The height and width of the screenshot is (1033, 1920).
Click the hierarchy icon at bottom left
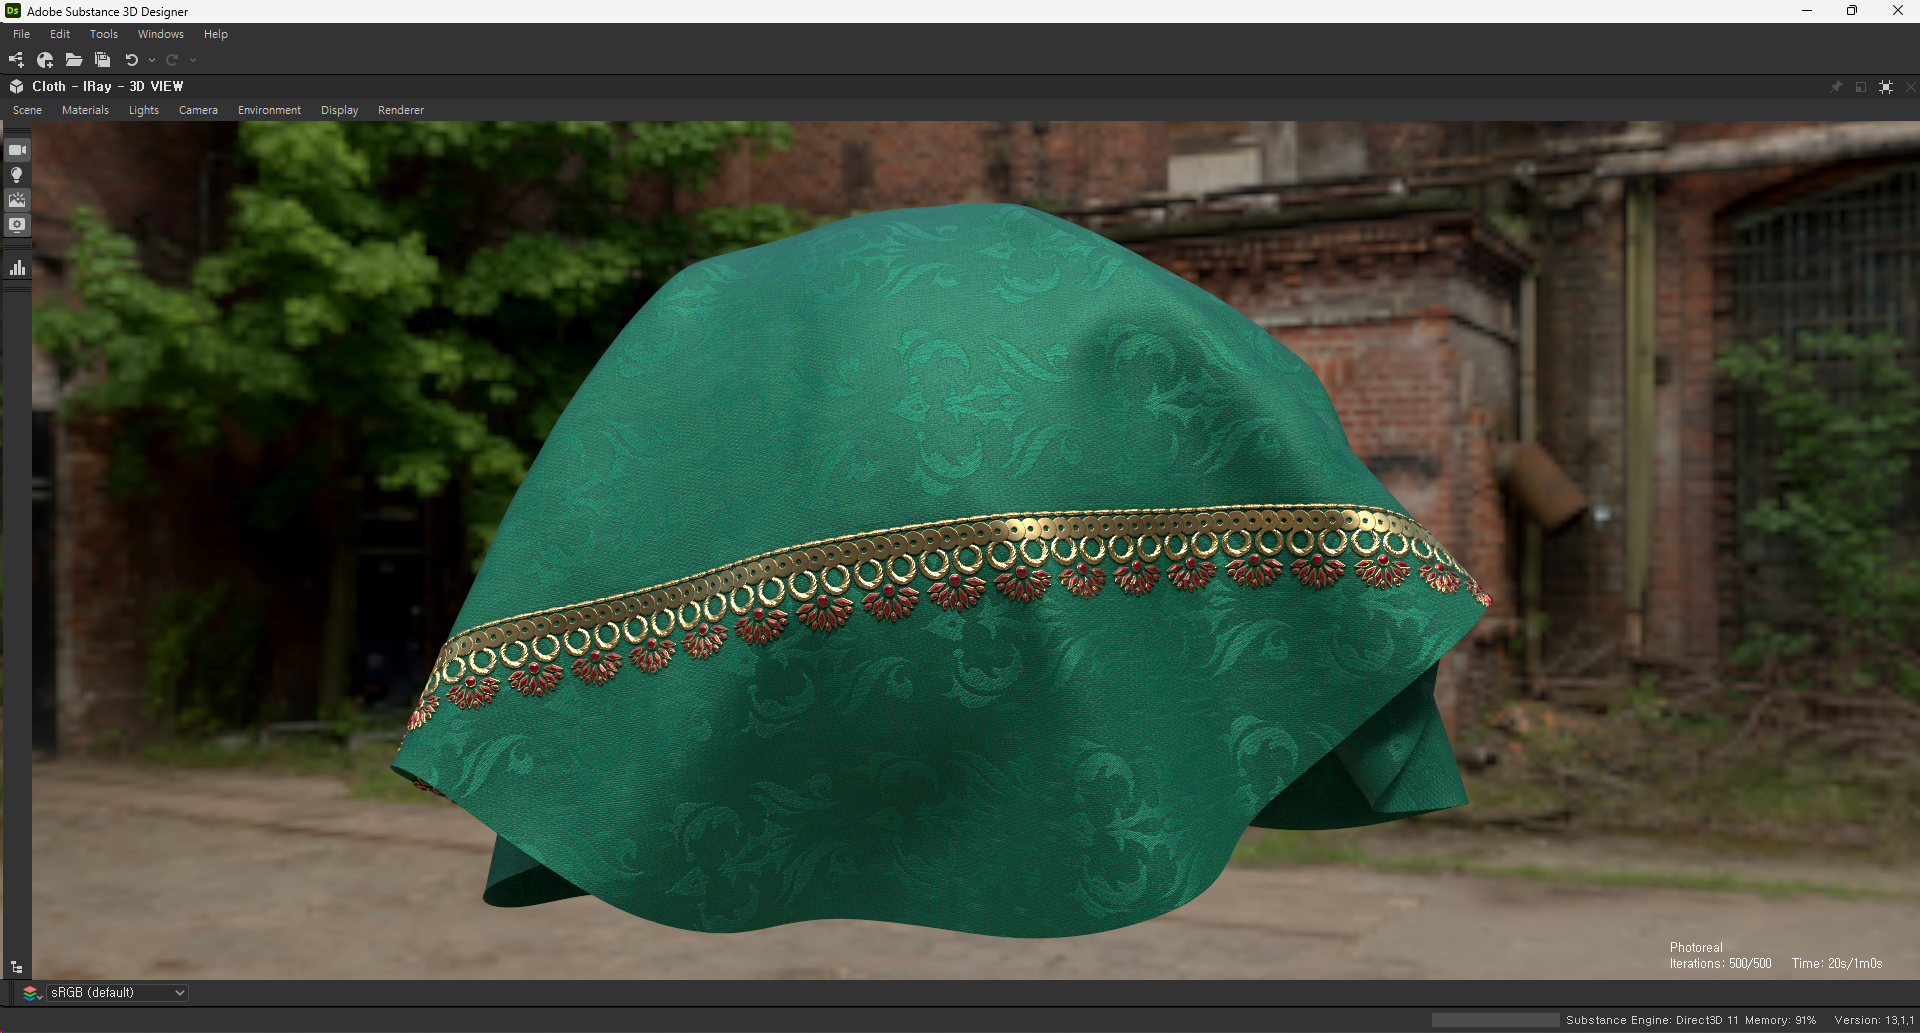click(17, 968)
